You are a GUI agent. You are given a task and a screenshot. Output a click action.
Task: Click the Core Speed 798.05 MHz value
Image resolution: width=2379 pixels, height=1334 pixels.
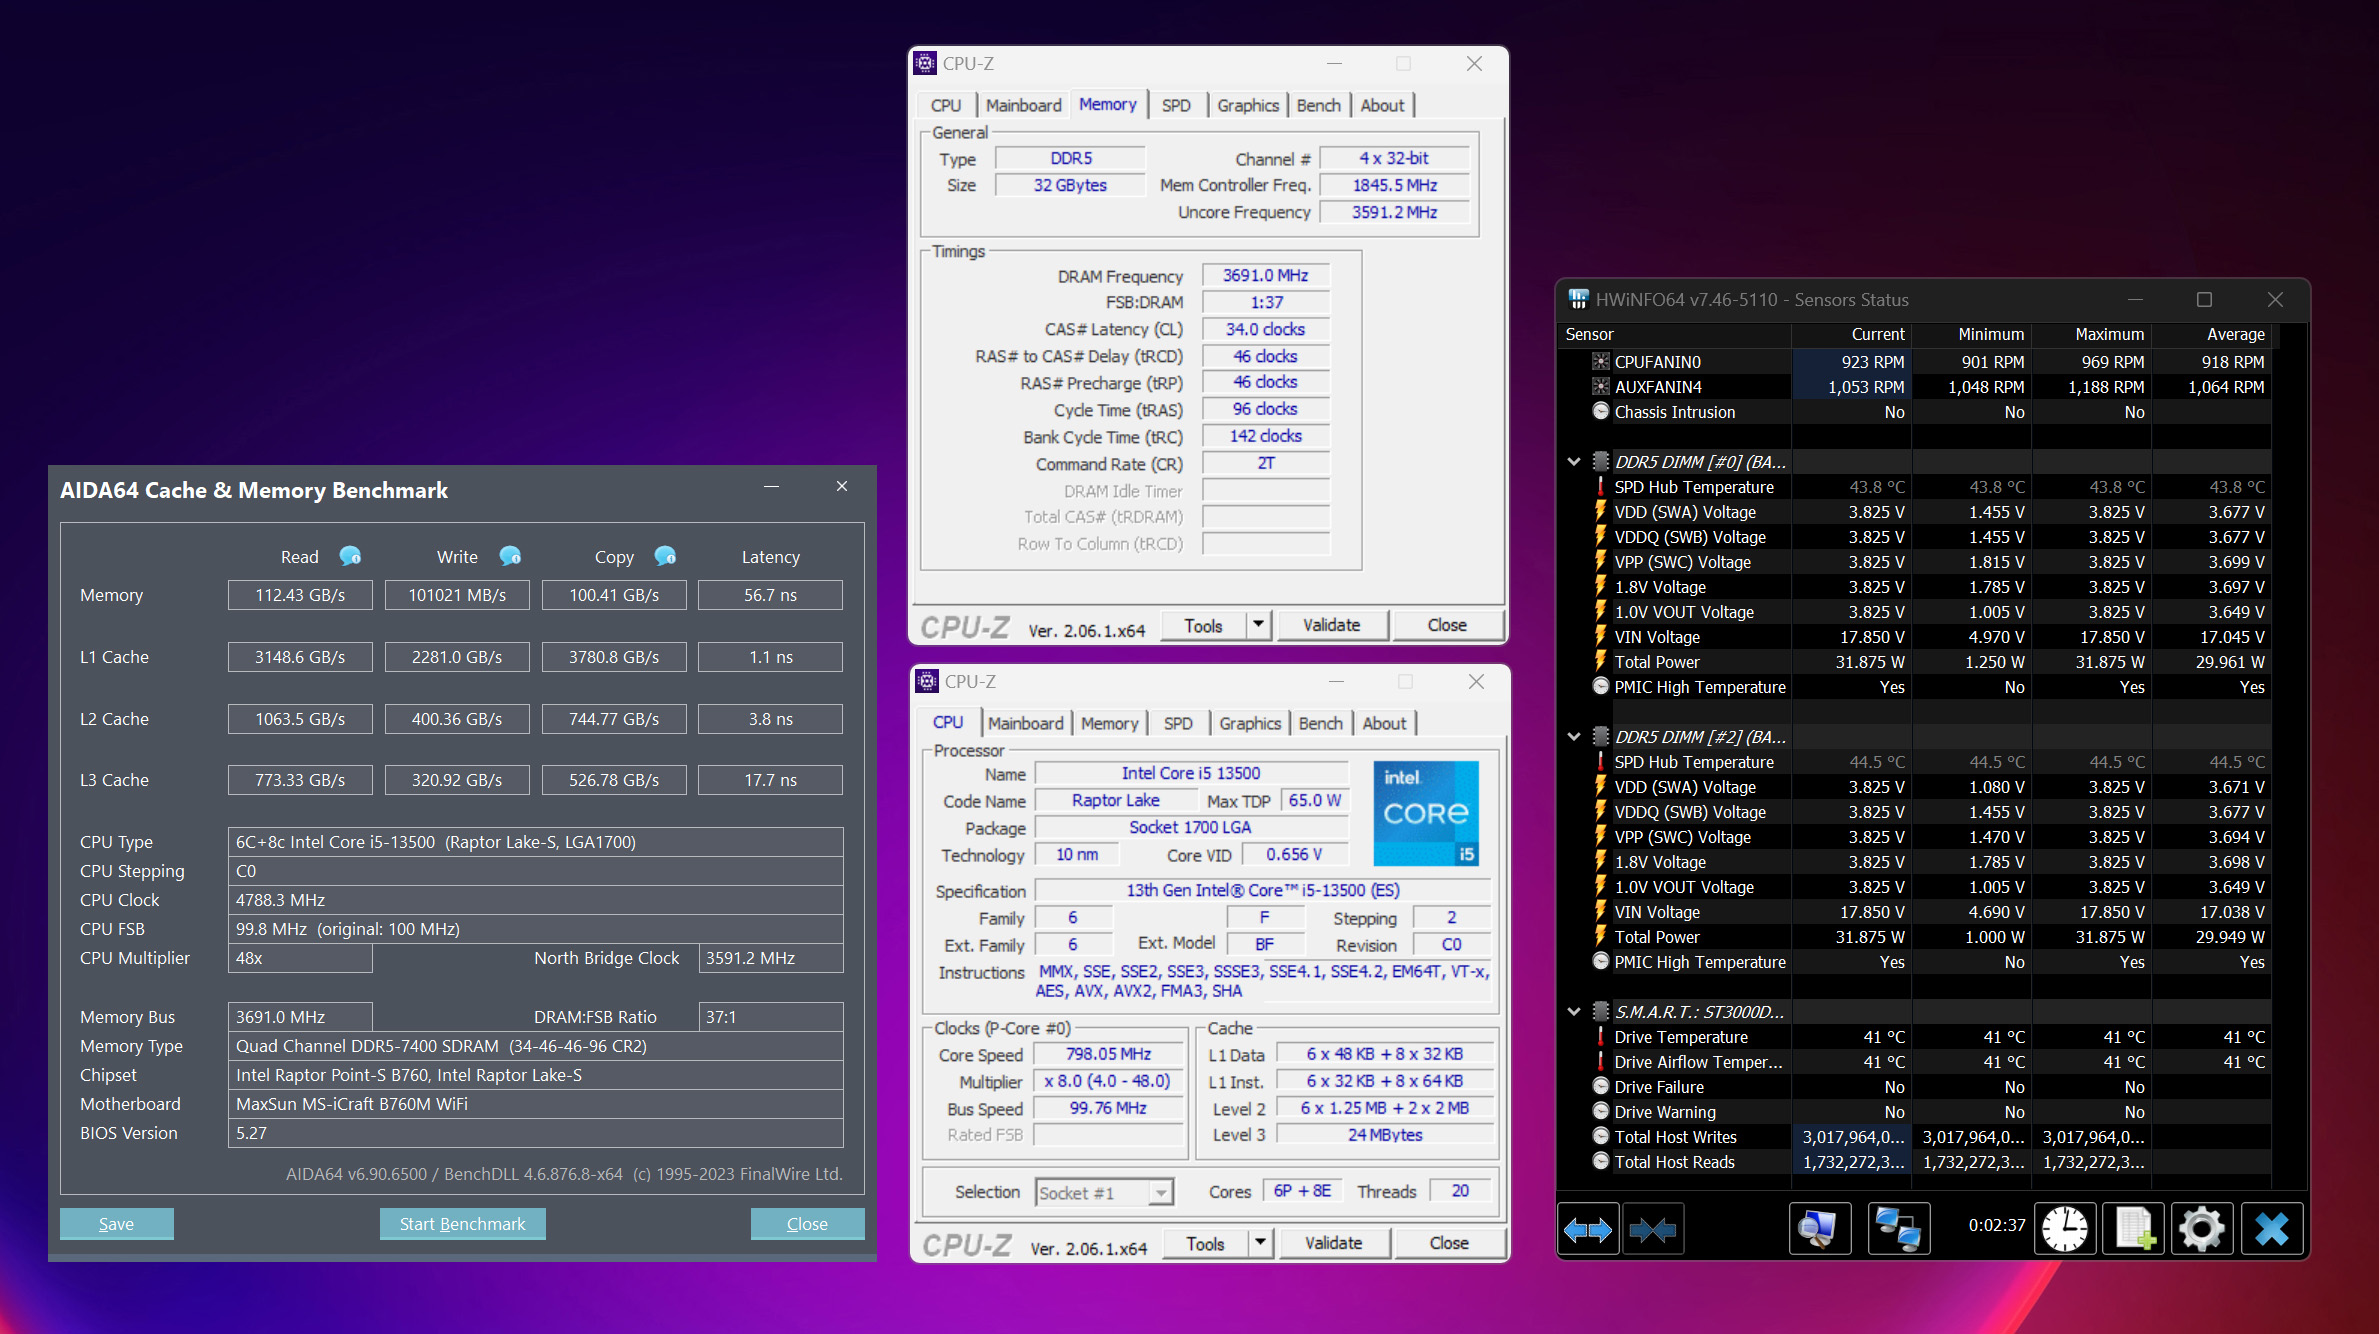click(x=1108, y=1054)
